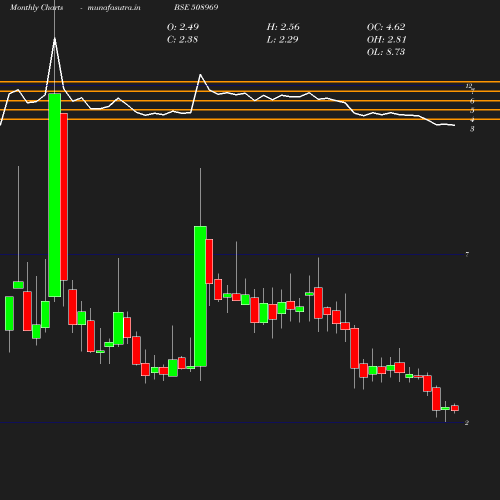Select the open value 'O: 2.49'
500x500 pixels.
pyautogui.click(x=183, y=27)
